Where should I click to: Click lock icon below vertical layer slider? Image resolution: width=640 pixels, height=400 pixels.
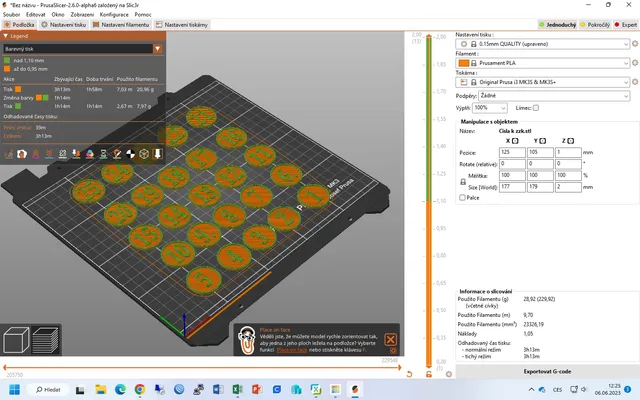[429, 374]
